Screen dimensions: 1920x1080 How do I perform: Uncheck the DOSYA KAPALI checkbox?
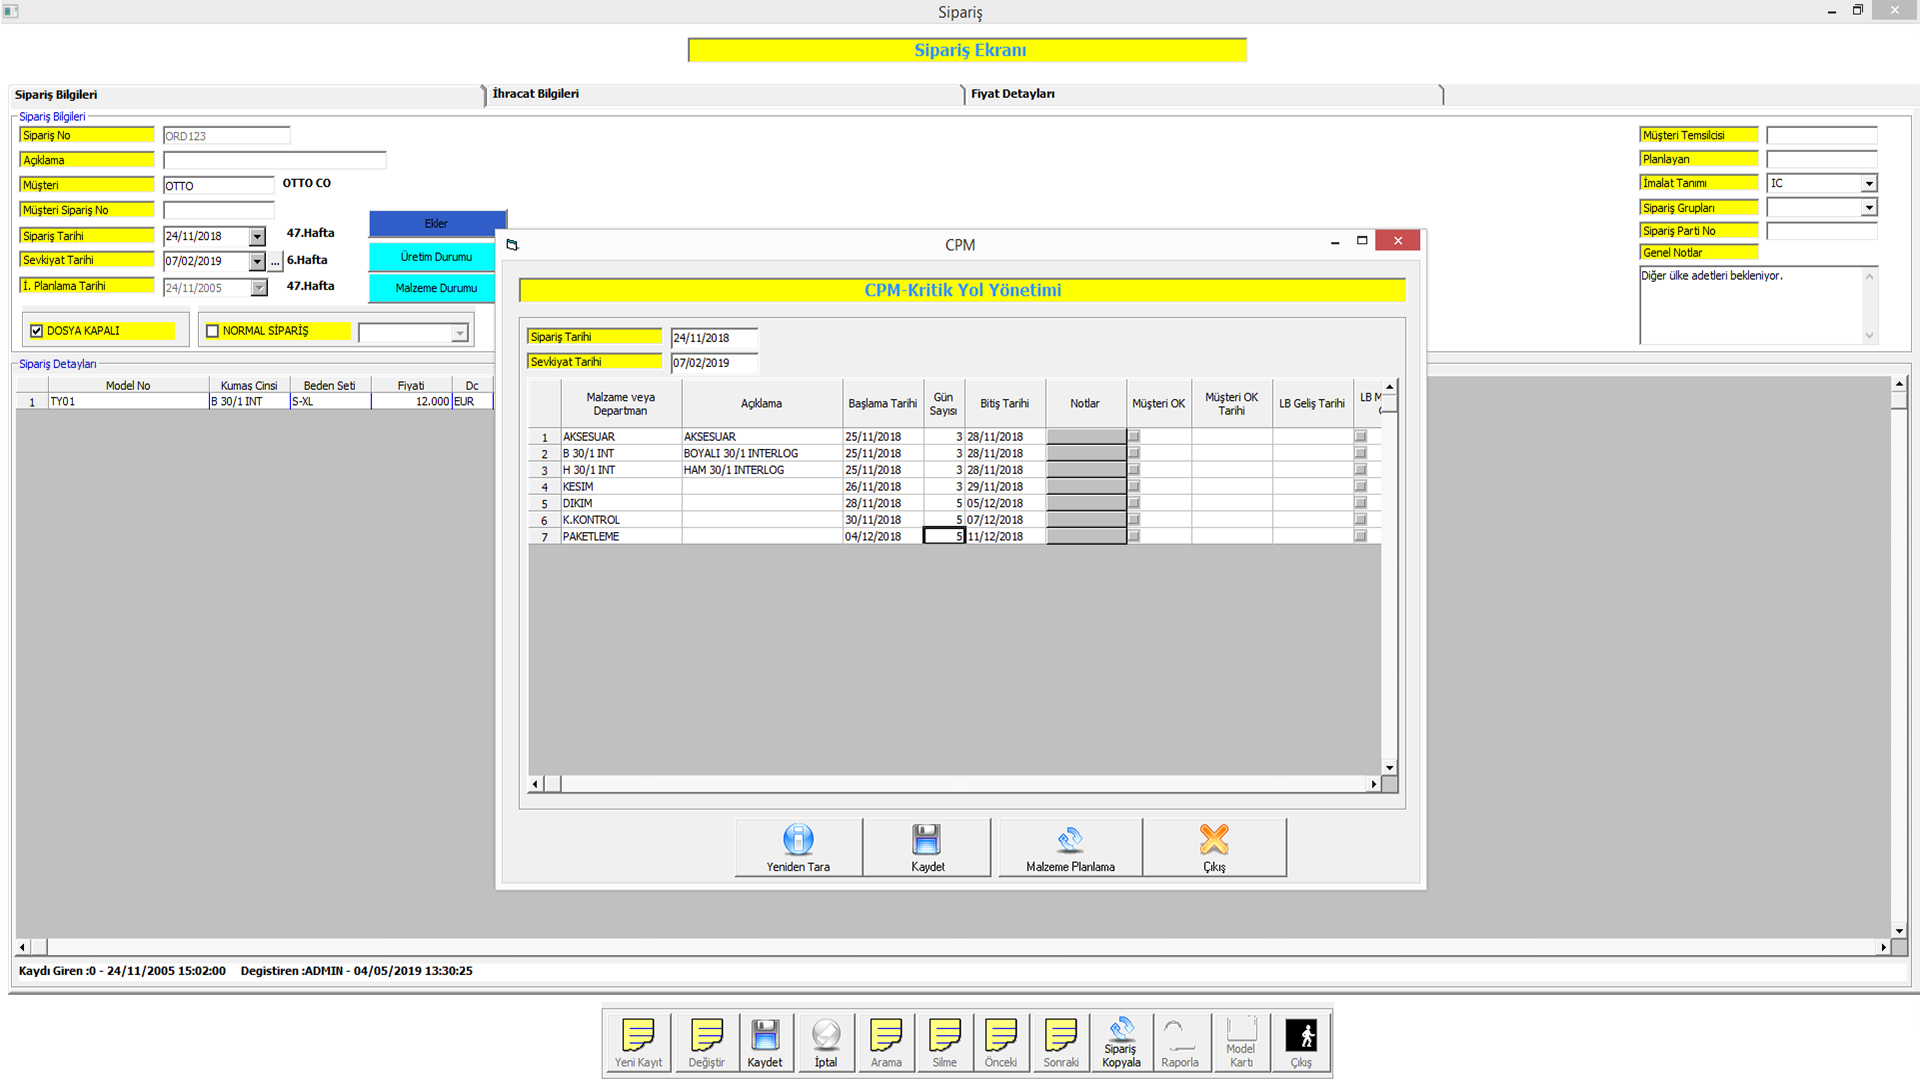[x=37, y=331]
